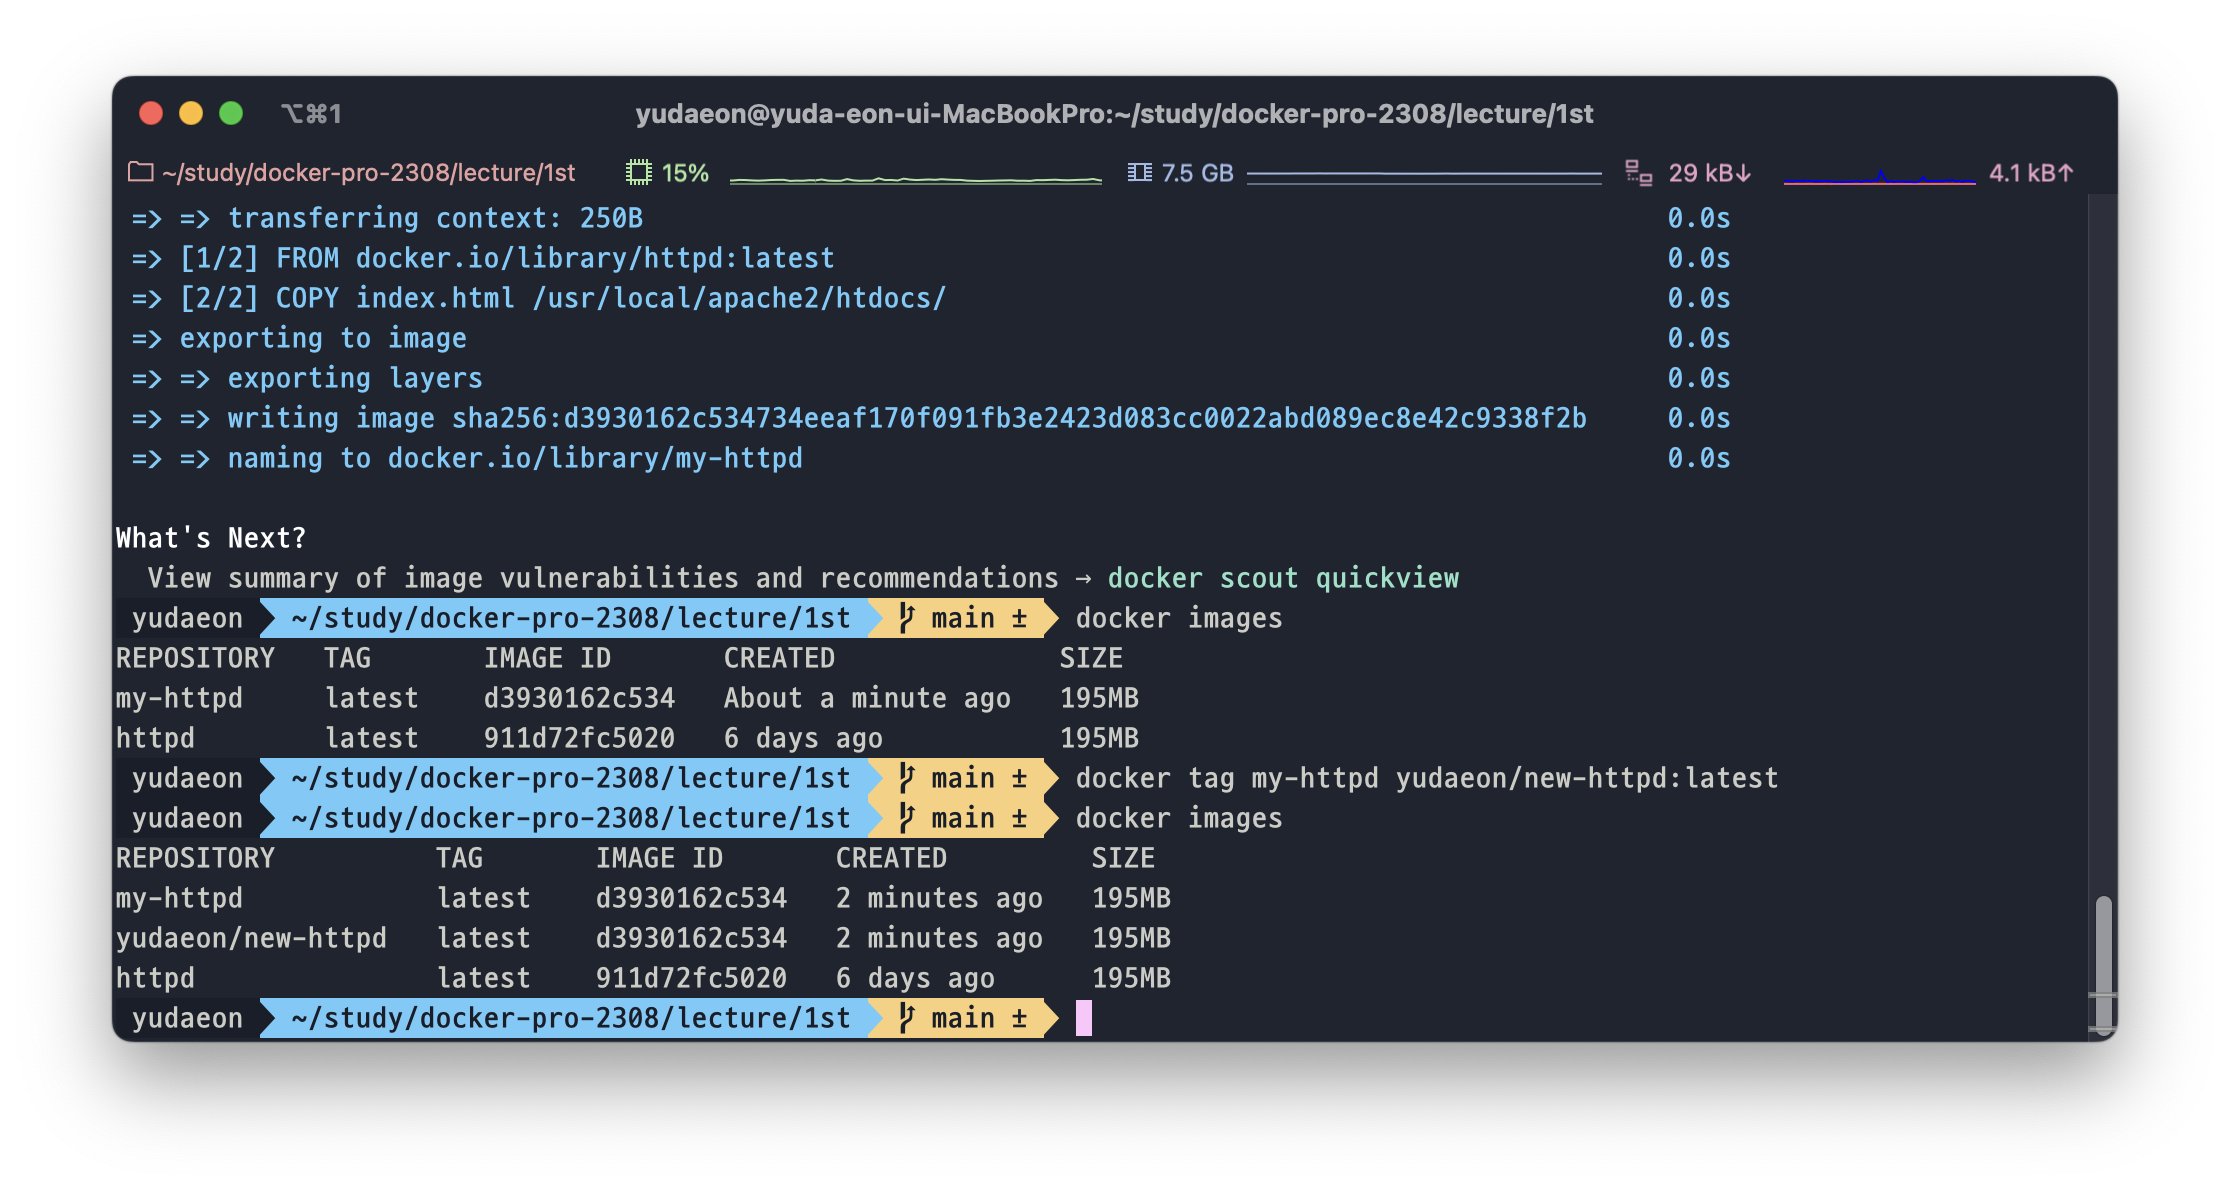Image resolution: width=2230 pixels, height=1190 pixels.
Task: Click the CPU chip icon
Action: click(x=638, y=173)
